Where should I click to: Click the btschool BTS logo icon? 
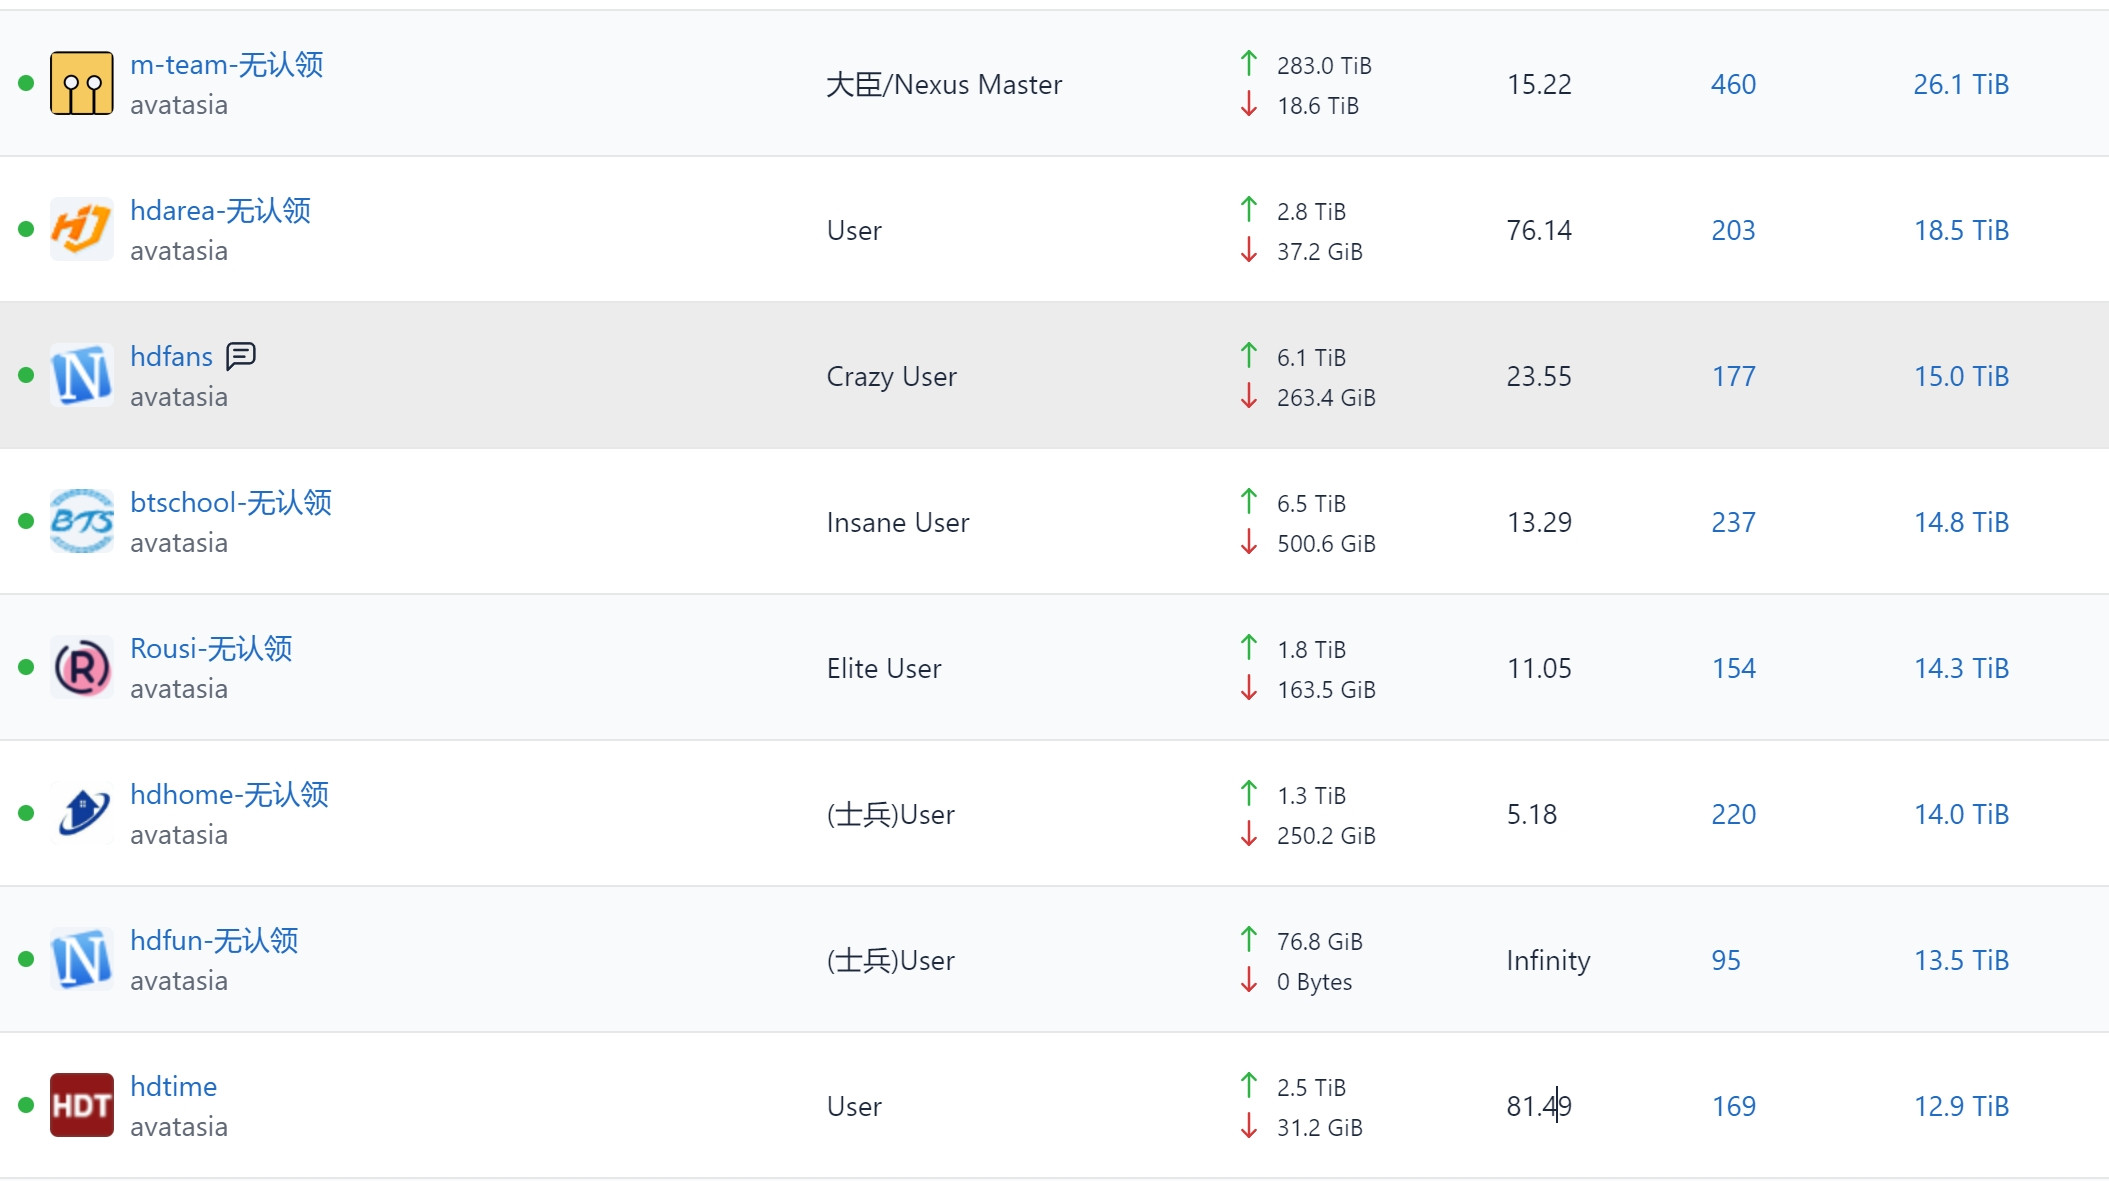tap(81, 521)
